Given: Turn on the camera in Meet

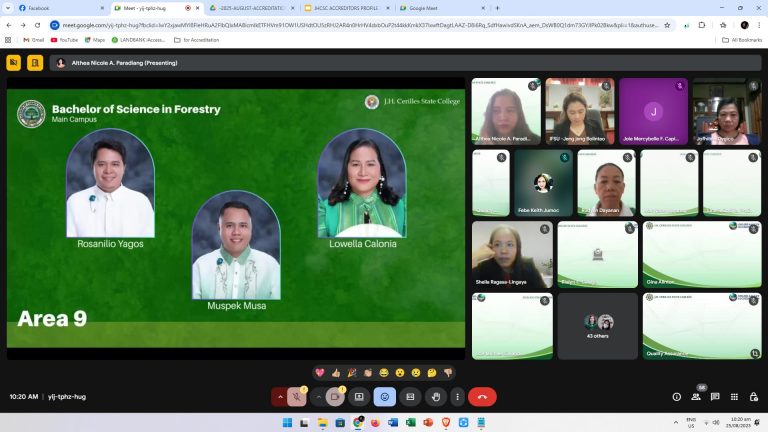Looking at the screenshot, I should tap(335, 397).
